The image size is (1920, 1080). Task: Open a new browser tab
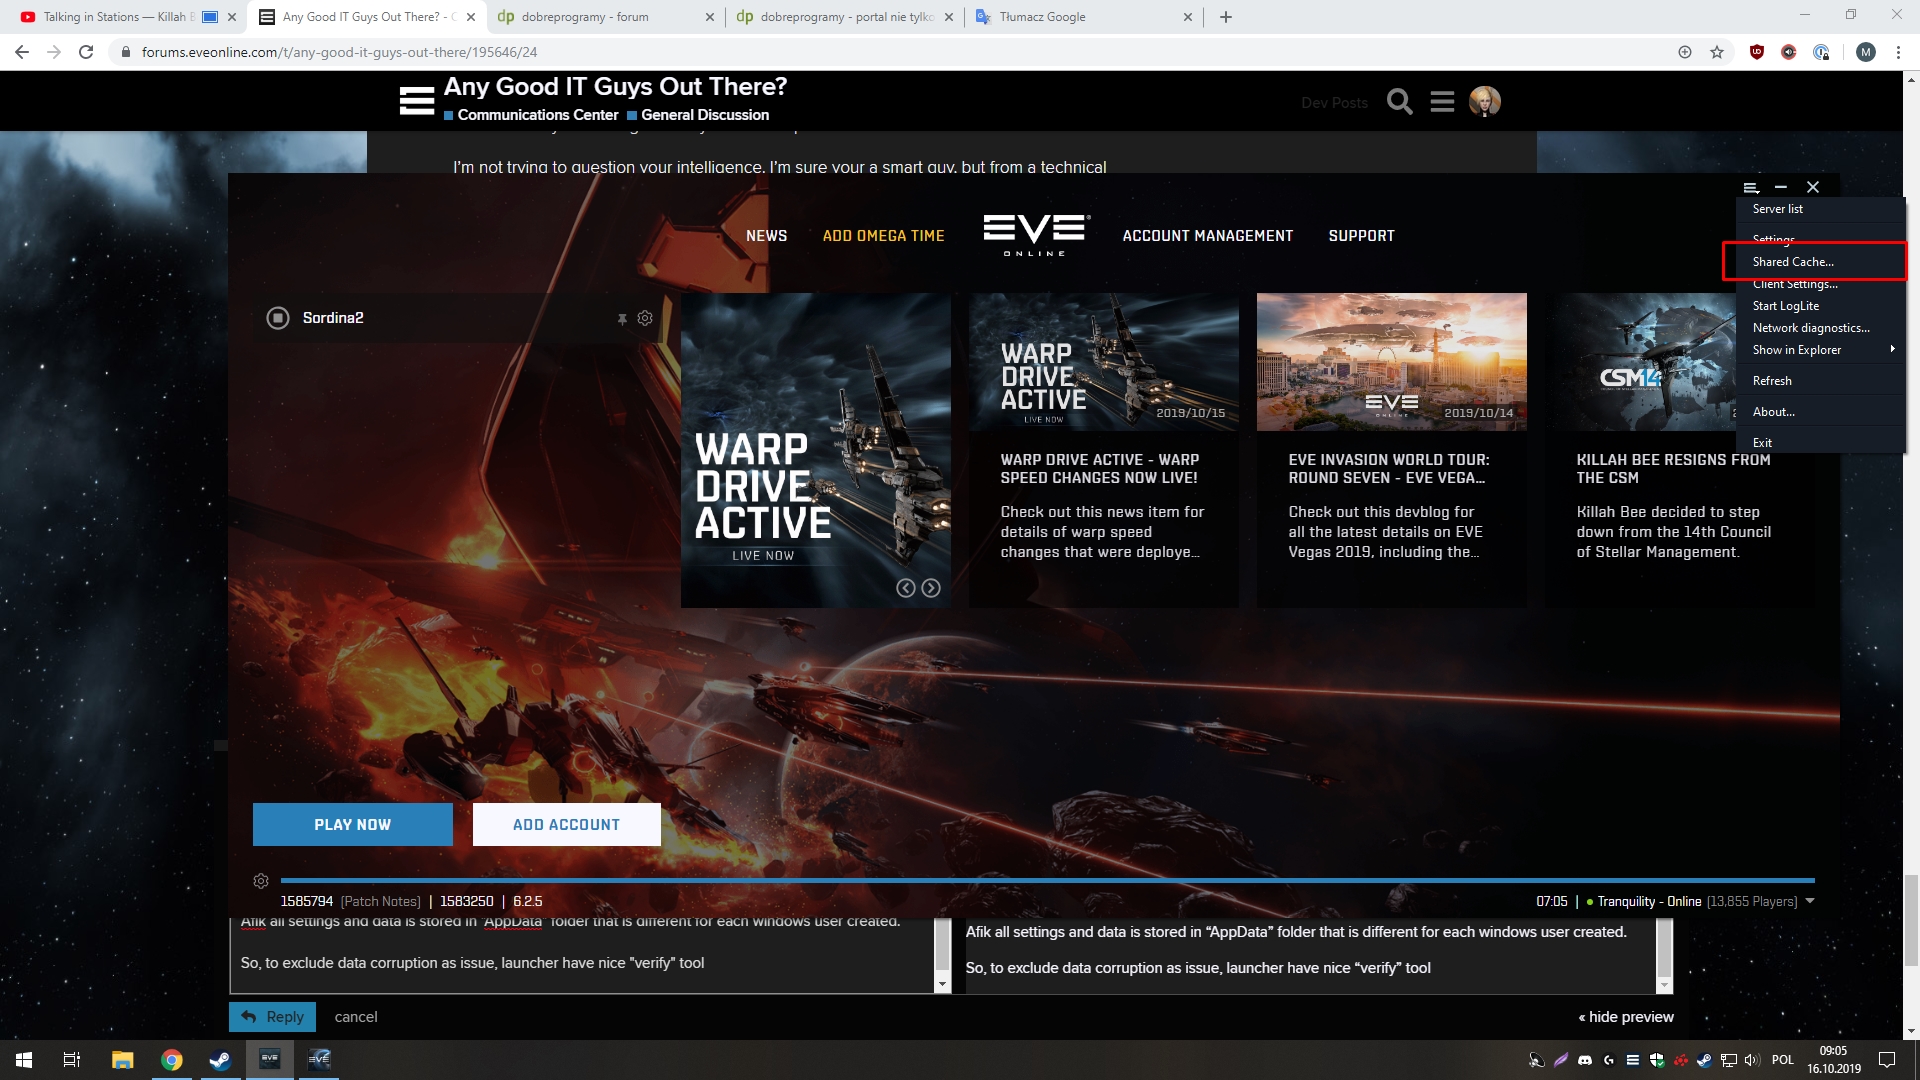[1226, 17]
